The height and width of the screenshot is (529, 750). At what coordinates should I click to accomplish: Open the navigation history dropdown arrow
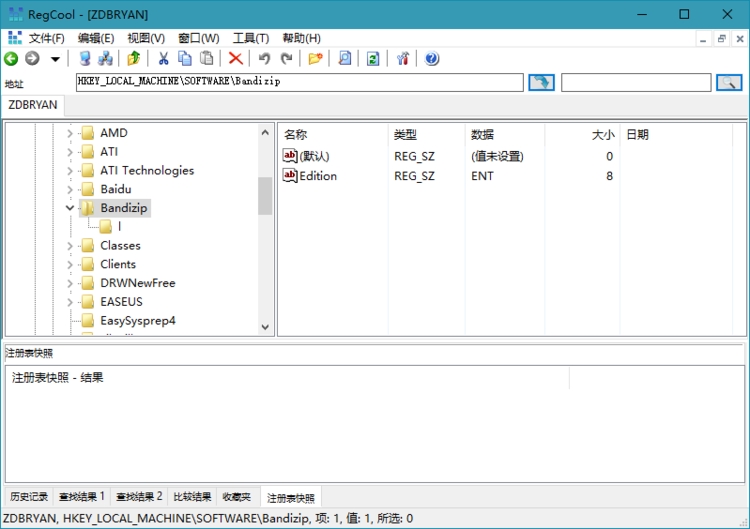[x=55, y=59]
